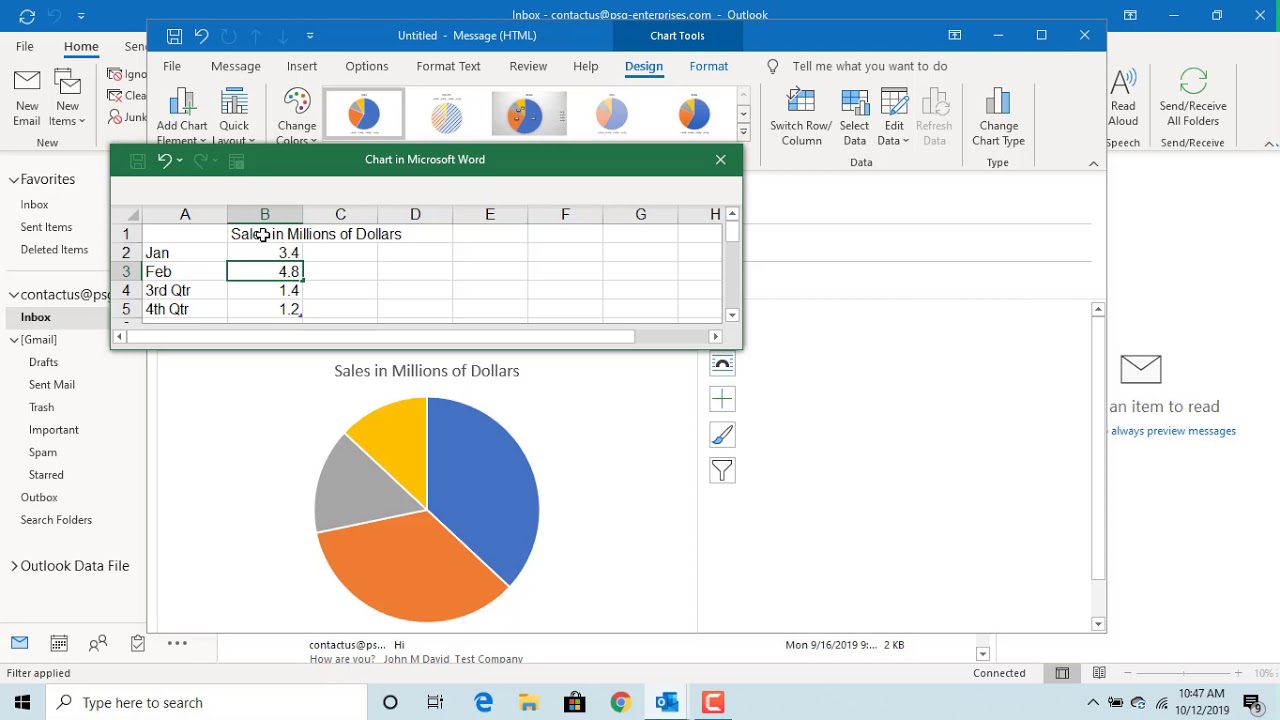
Task: Open the Format tab under Chart Tools
Action: (708, 66)
